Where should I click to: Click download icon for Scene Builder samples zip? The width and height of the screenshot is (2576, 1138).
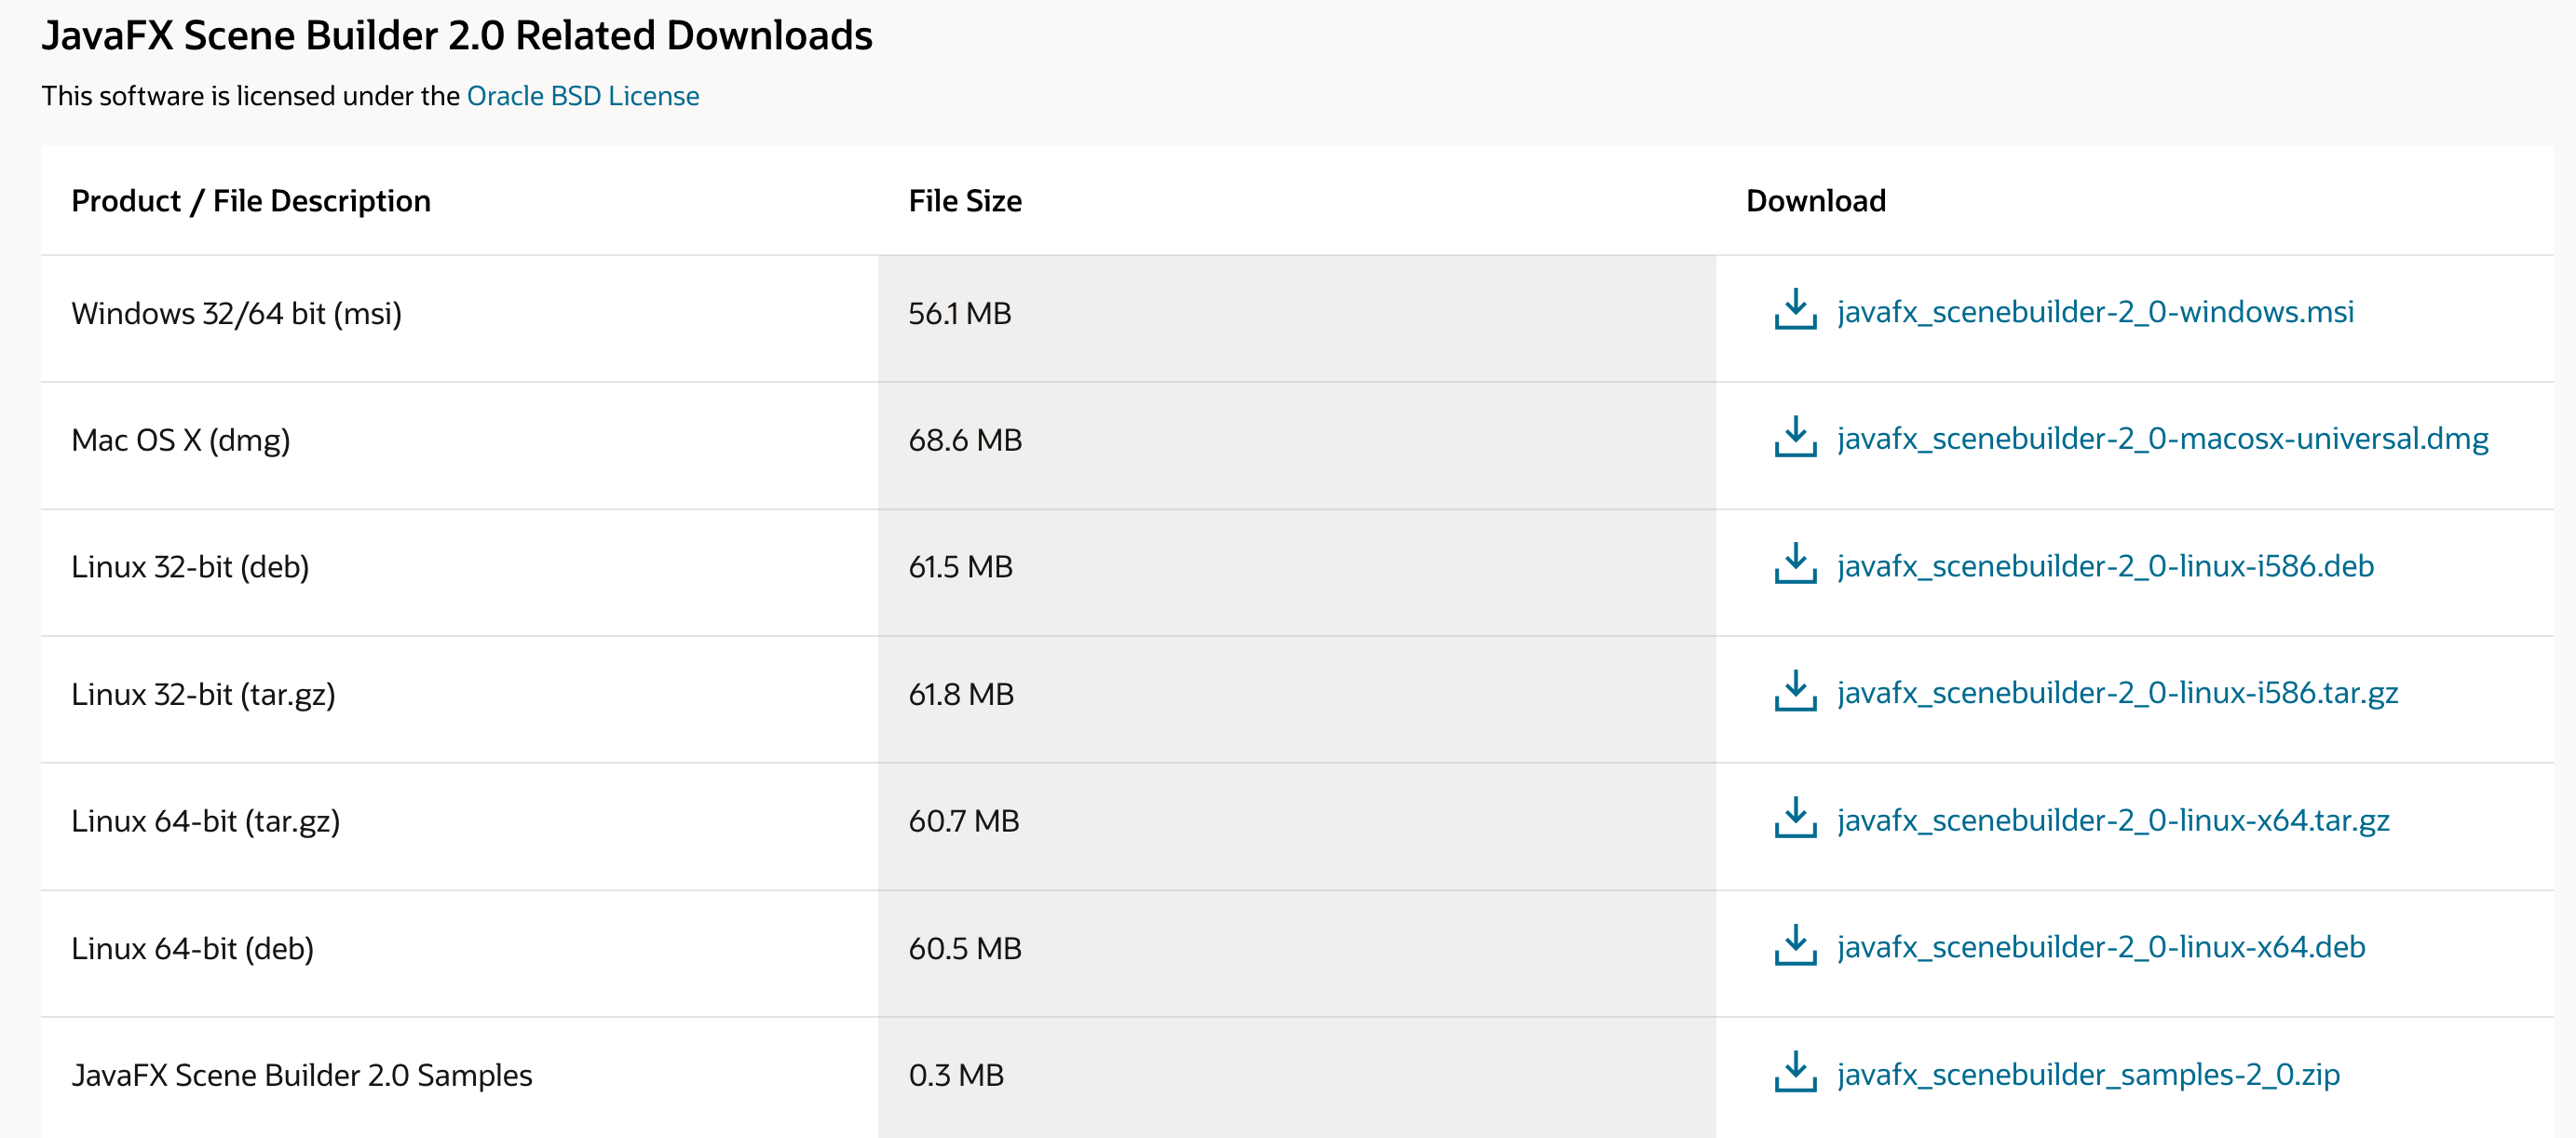point(1795,1072)
